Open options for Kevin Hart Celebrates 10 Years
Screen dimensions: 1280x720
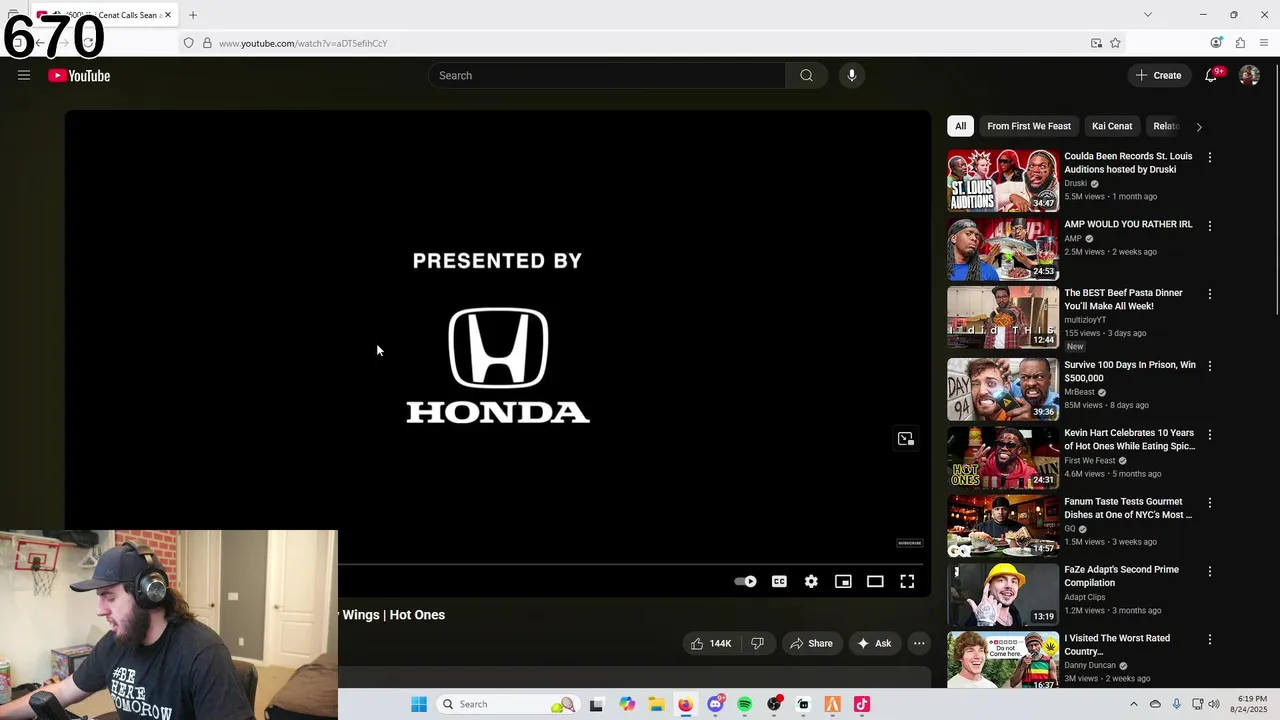click(1210, 435)
